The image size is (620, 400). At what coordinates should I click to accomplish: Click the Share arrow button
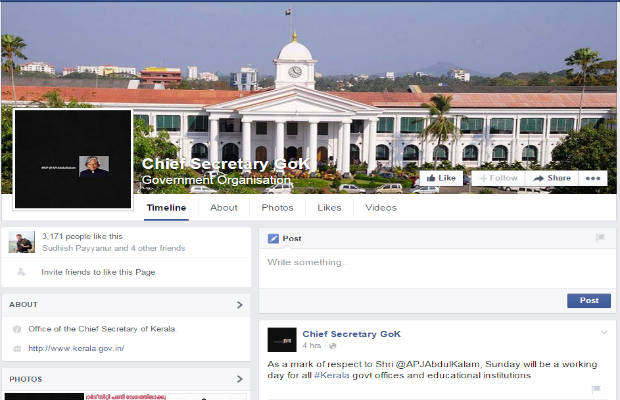click(x=552, y=178)
